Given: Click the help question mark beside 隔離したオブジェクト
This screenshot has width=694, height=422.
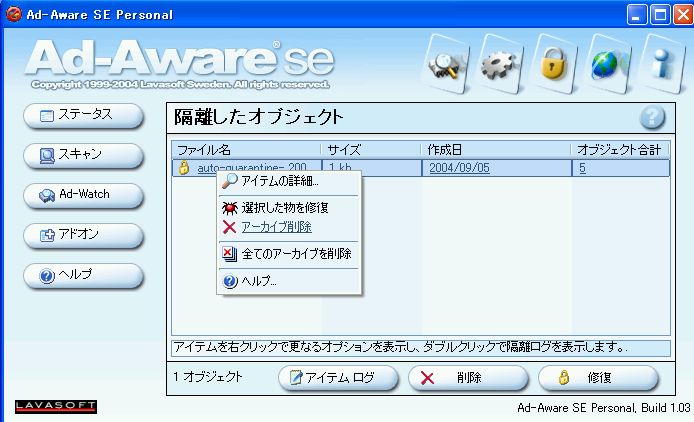Looking at the screenshot, I should pos(652,117).
